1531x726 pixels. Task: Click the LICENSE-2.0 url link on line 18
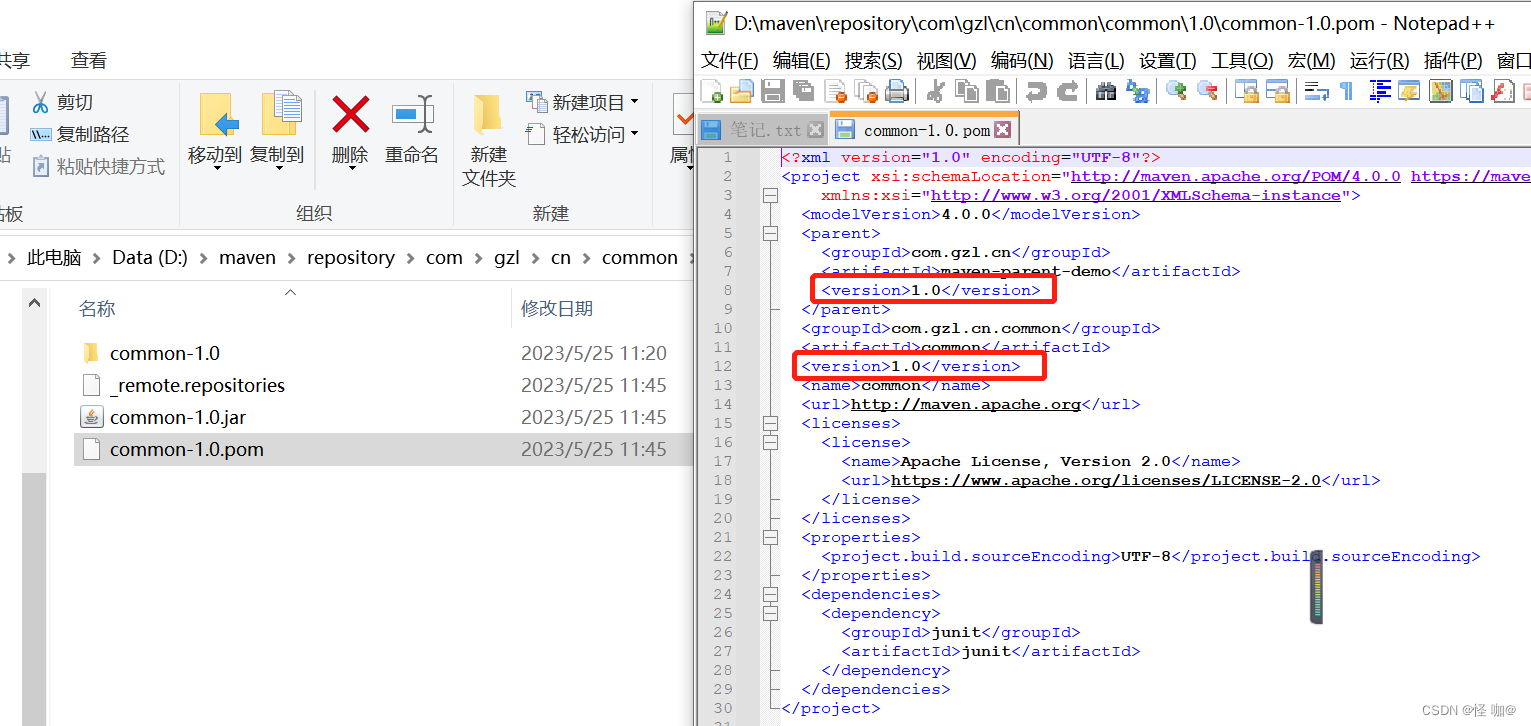click(x=1106, y=481)
